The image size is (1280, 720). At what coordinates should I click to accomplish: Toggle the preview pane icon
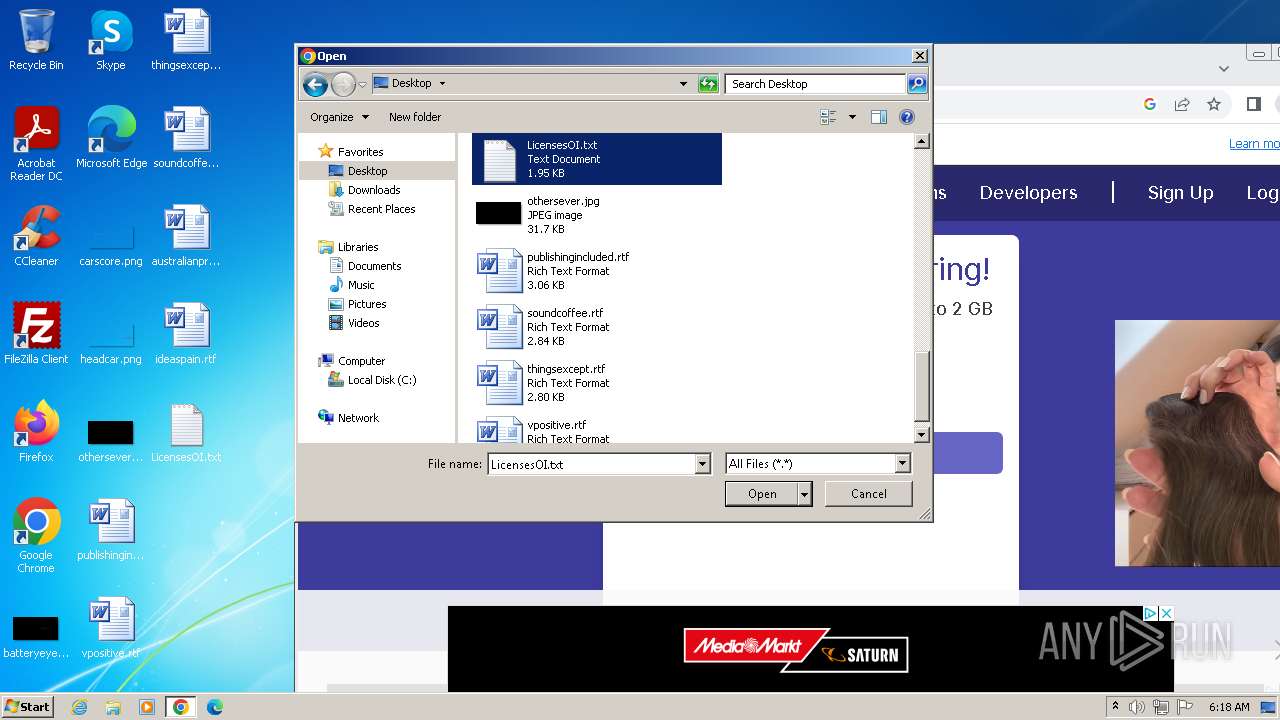tap(878, 117)
